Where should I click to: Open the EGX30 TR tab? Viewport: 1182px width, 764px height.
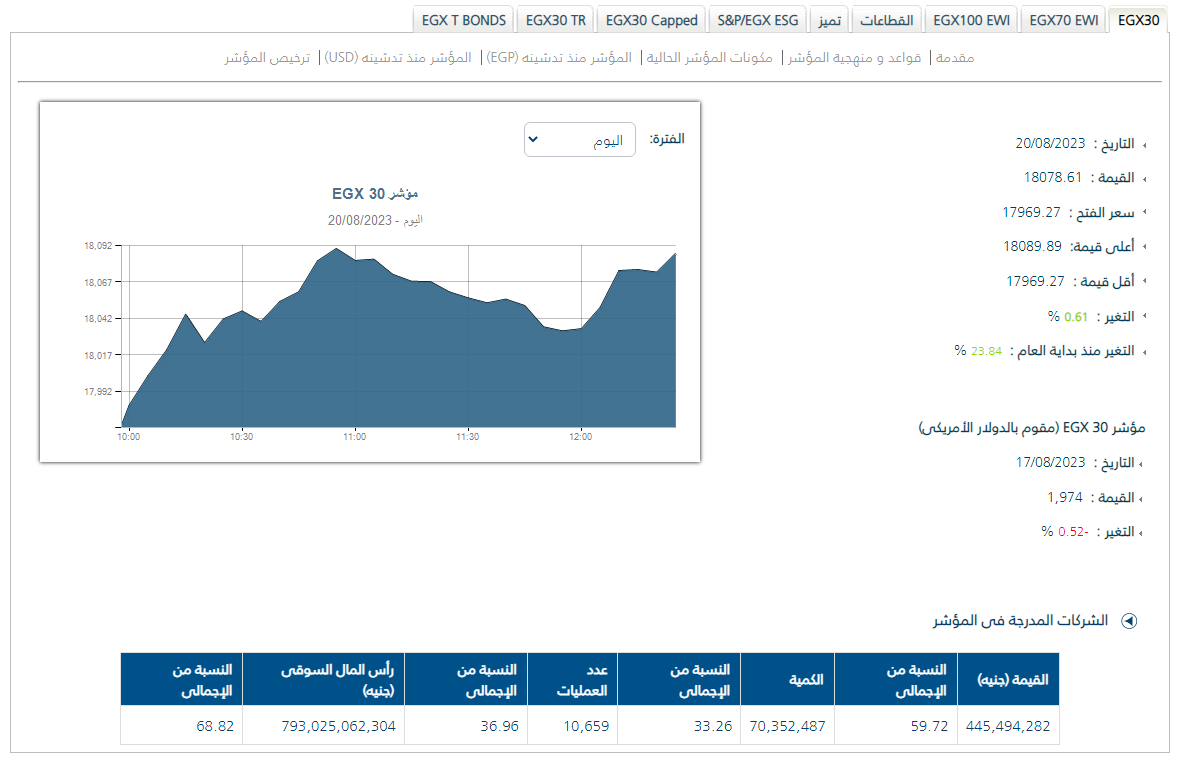pyautogui.click(x=555, y=20)
